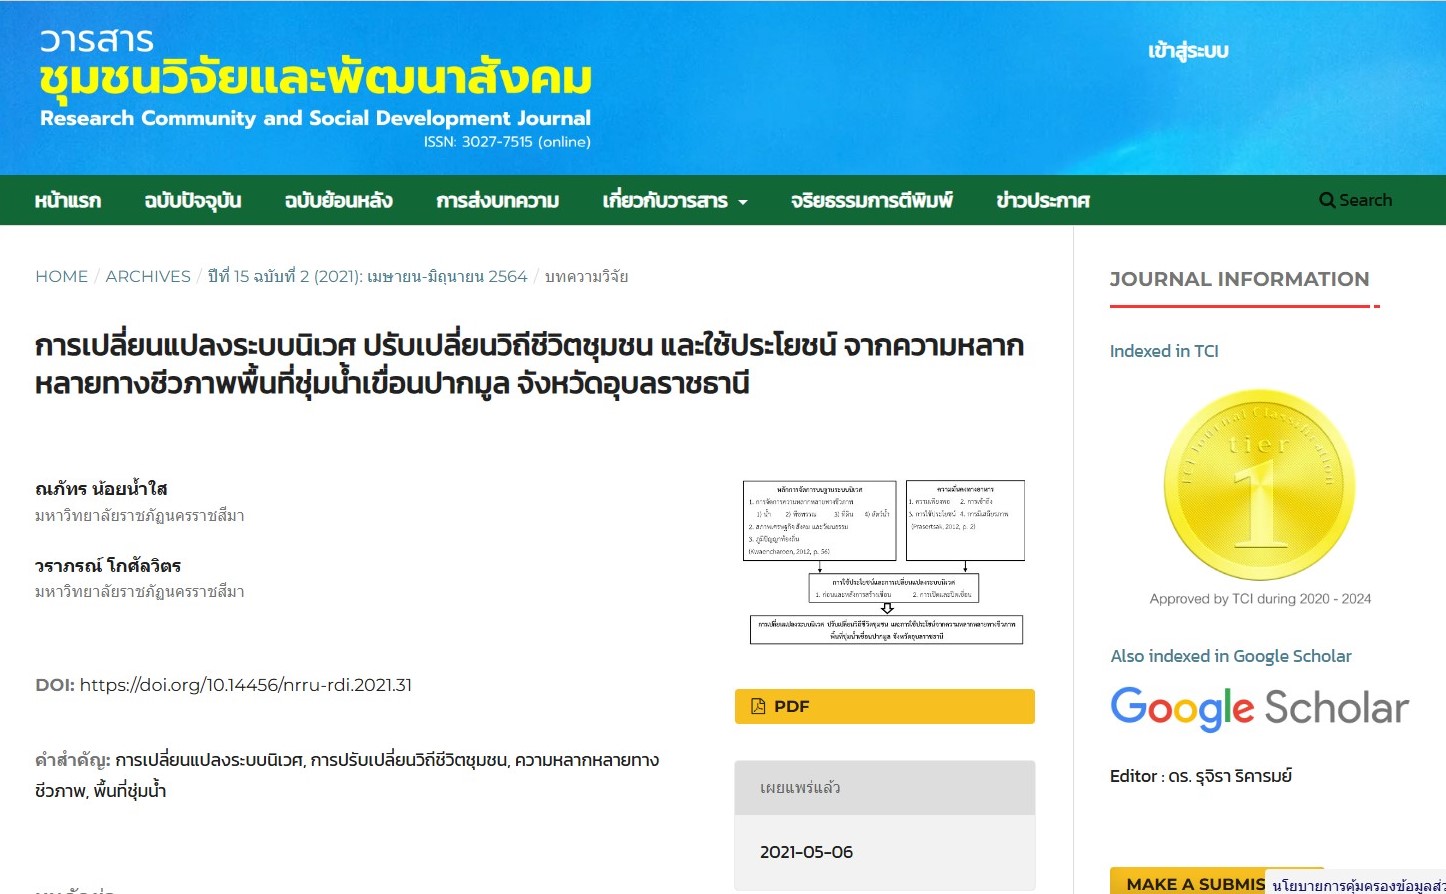Click HOME in the breadcrumb
The height and width of the screenshot is (894, 1446).
[x=61, y=276]
